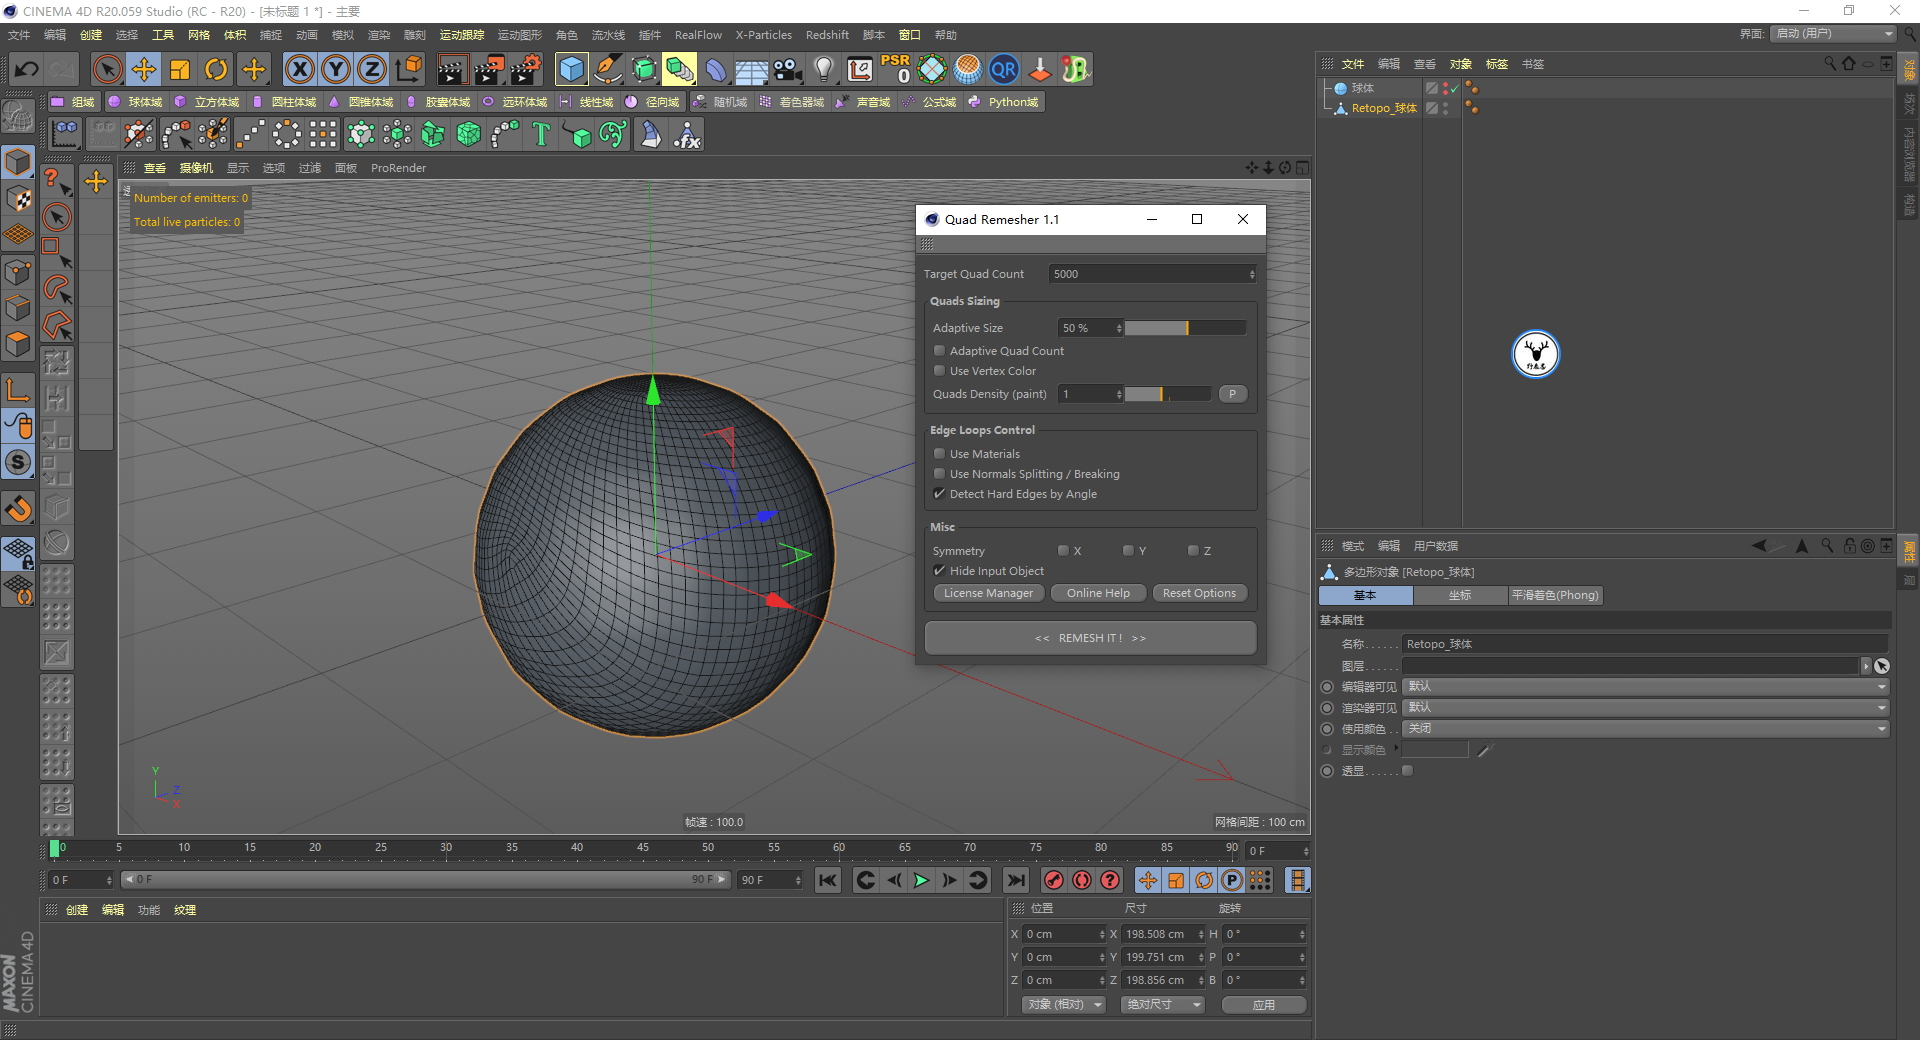1920x1040 pixels.
Task: Enable Use Vertex Color checkbox
Action: (940, 371)
